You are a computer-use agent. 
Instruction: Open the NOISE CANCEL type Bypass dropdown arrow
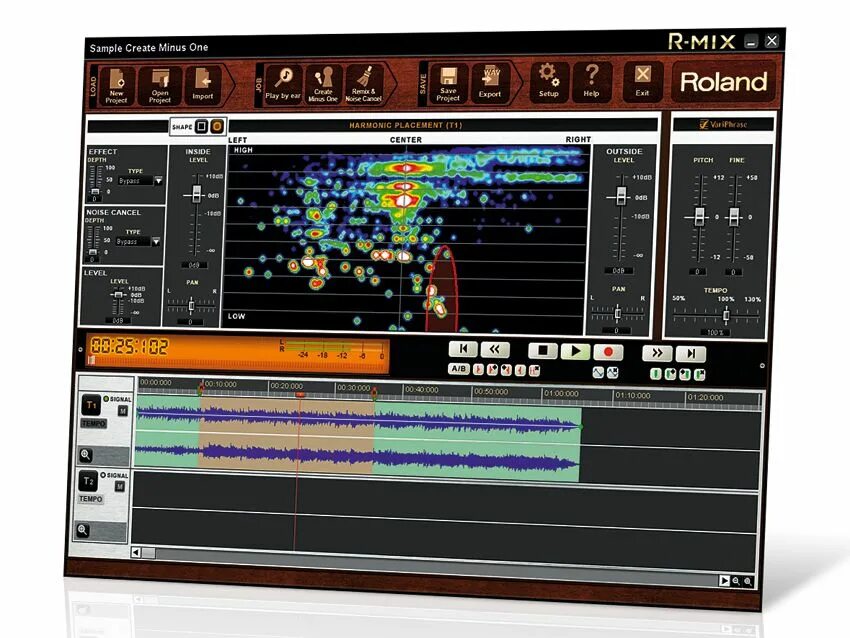coord(156,241)
